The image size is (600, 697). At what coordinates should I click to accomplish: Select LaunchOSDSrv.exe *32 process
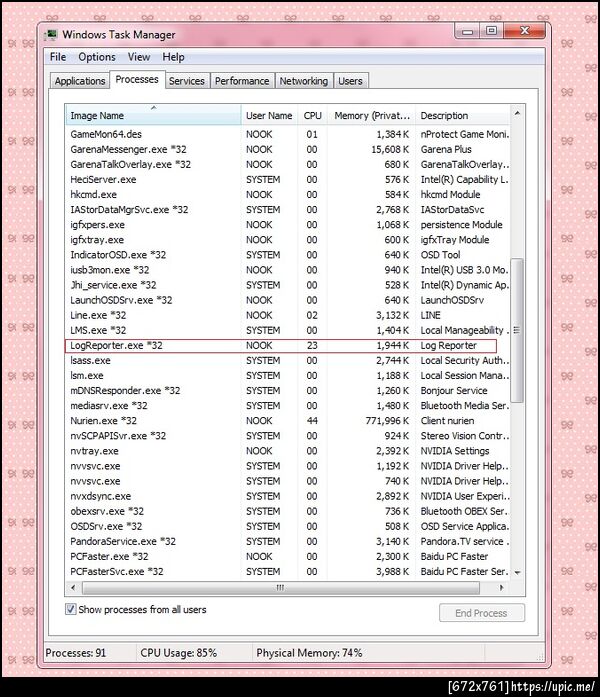click(x=288, y=300)
